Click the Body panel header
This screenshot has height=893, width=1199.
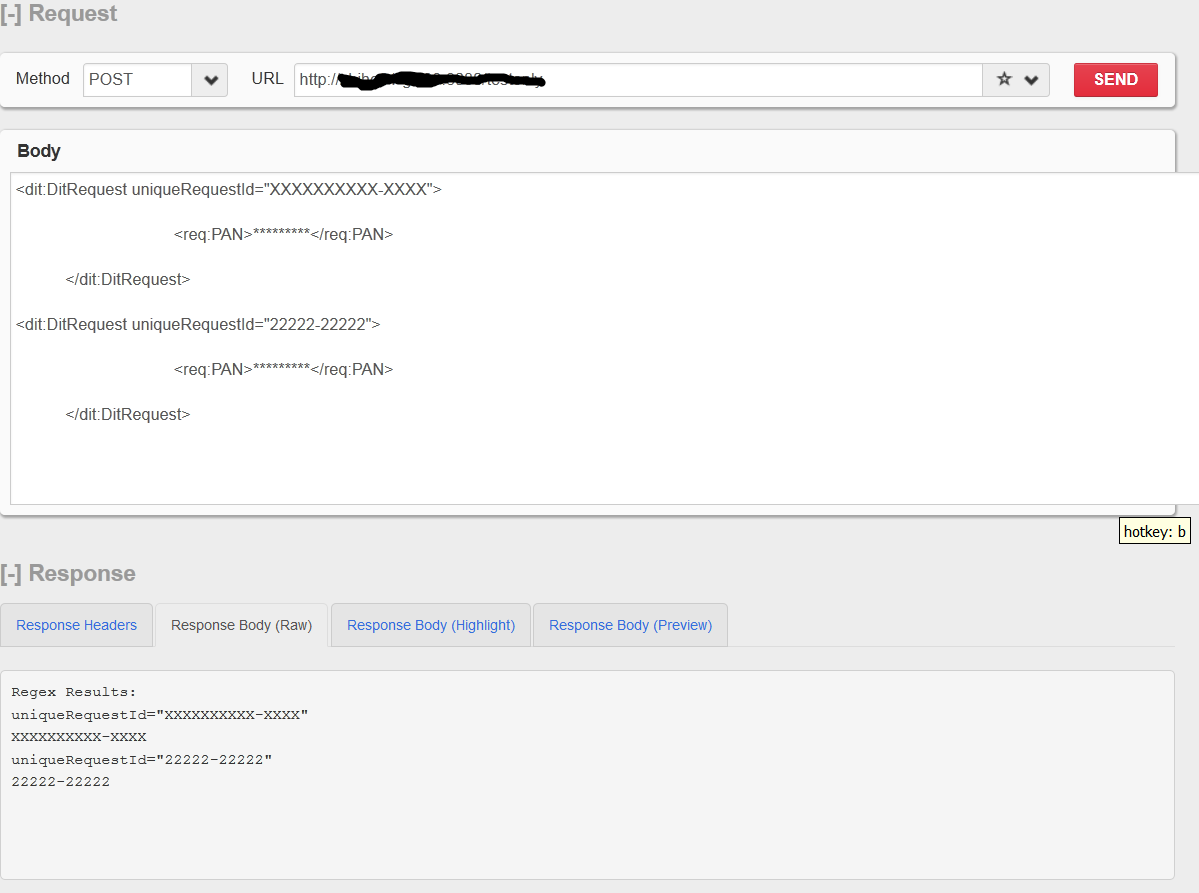[x=38, y=151]
